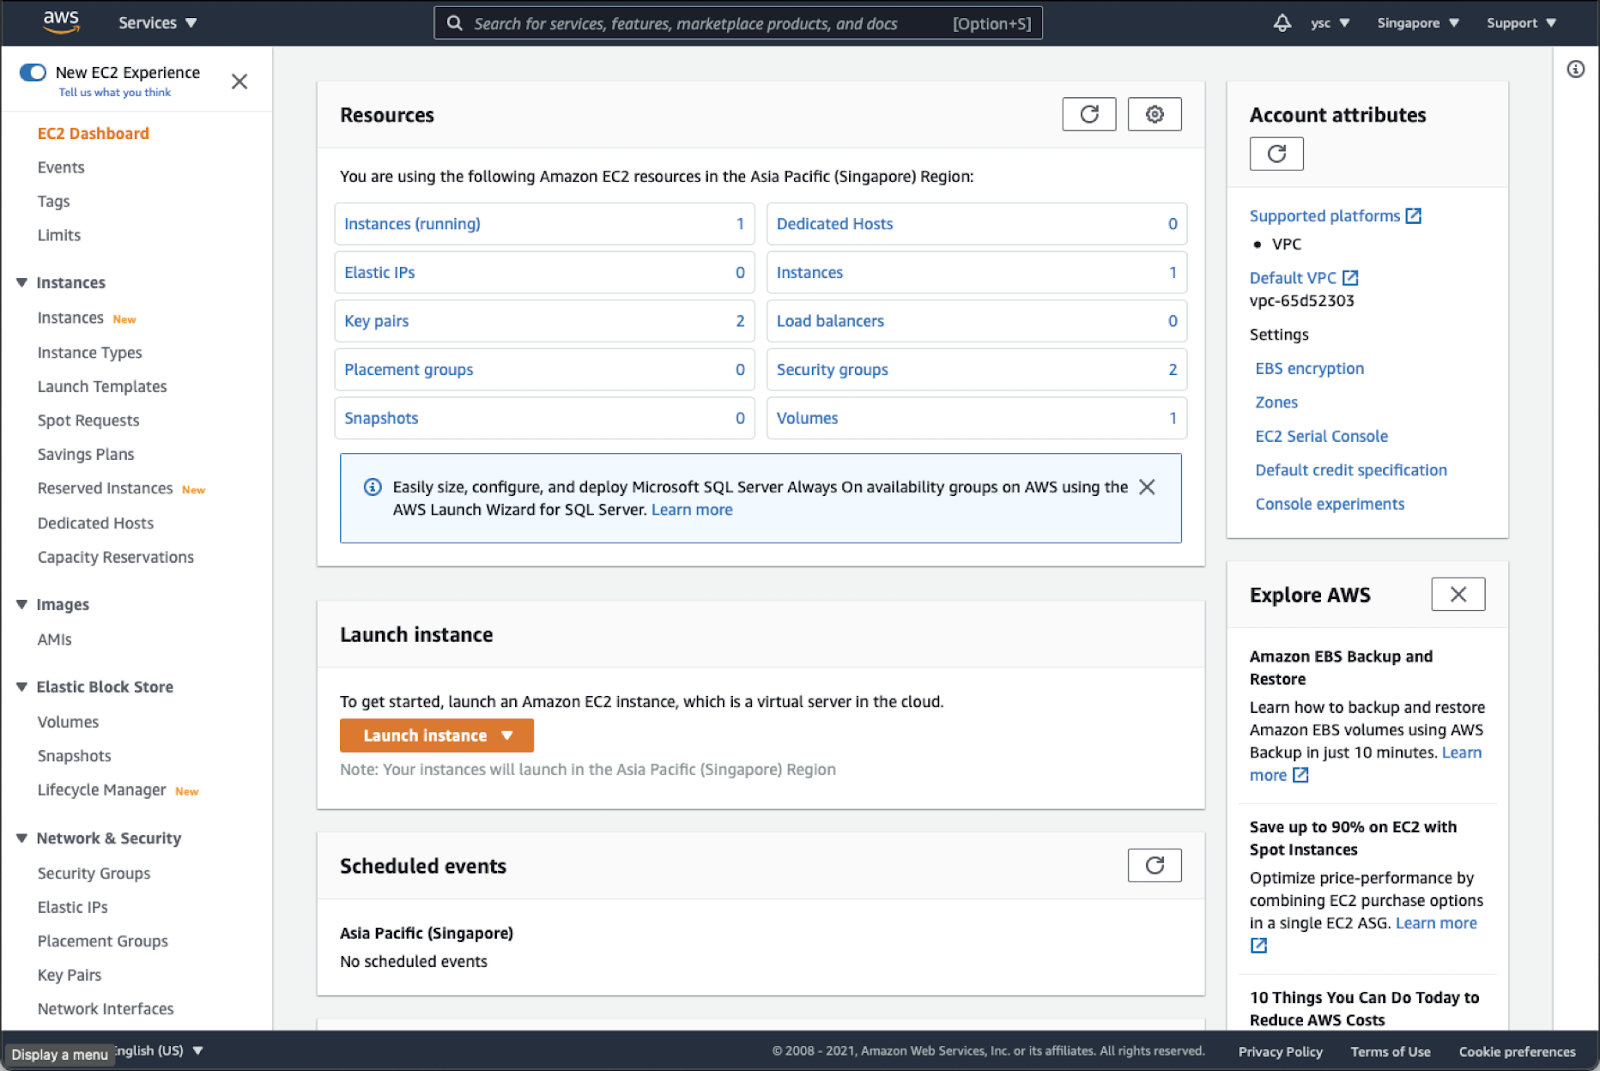Open the Support menu
Image resolution: width=1600 pixels, height=1071 pixels.
pos(1520,23)
